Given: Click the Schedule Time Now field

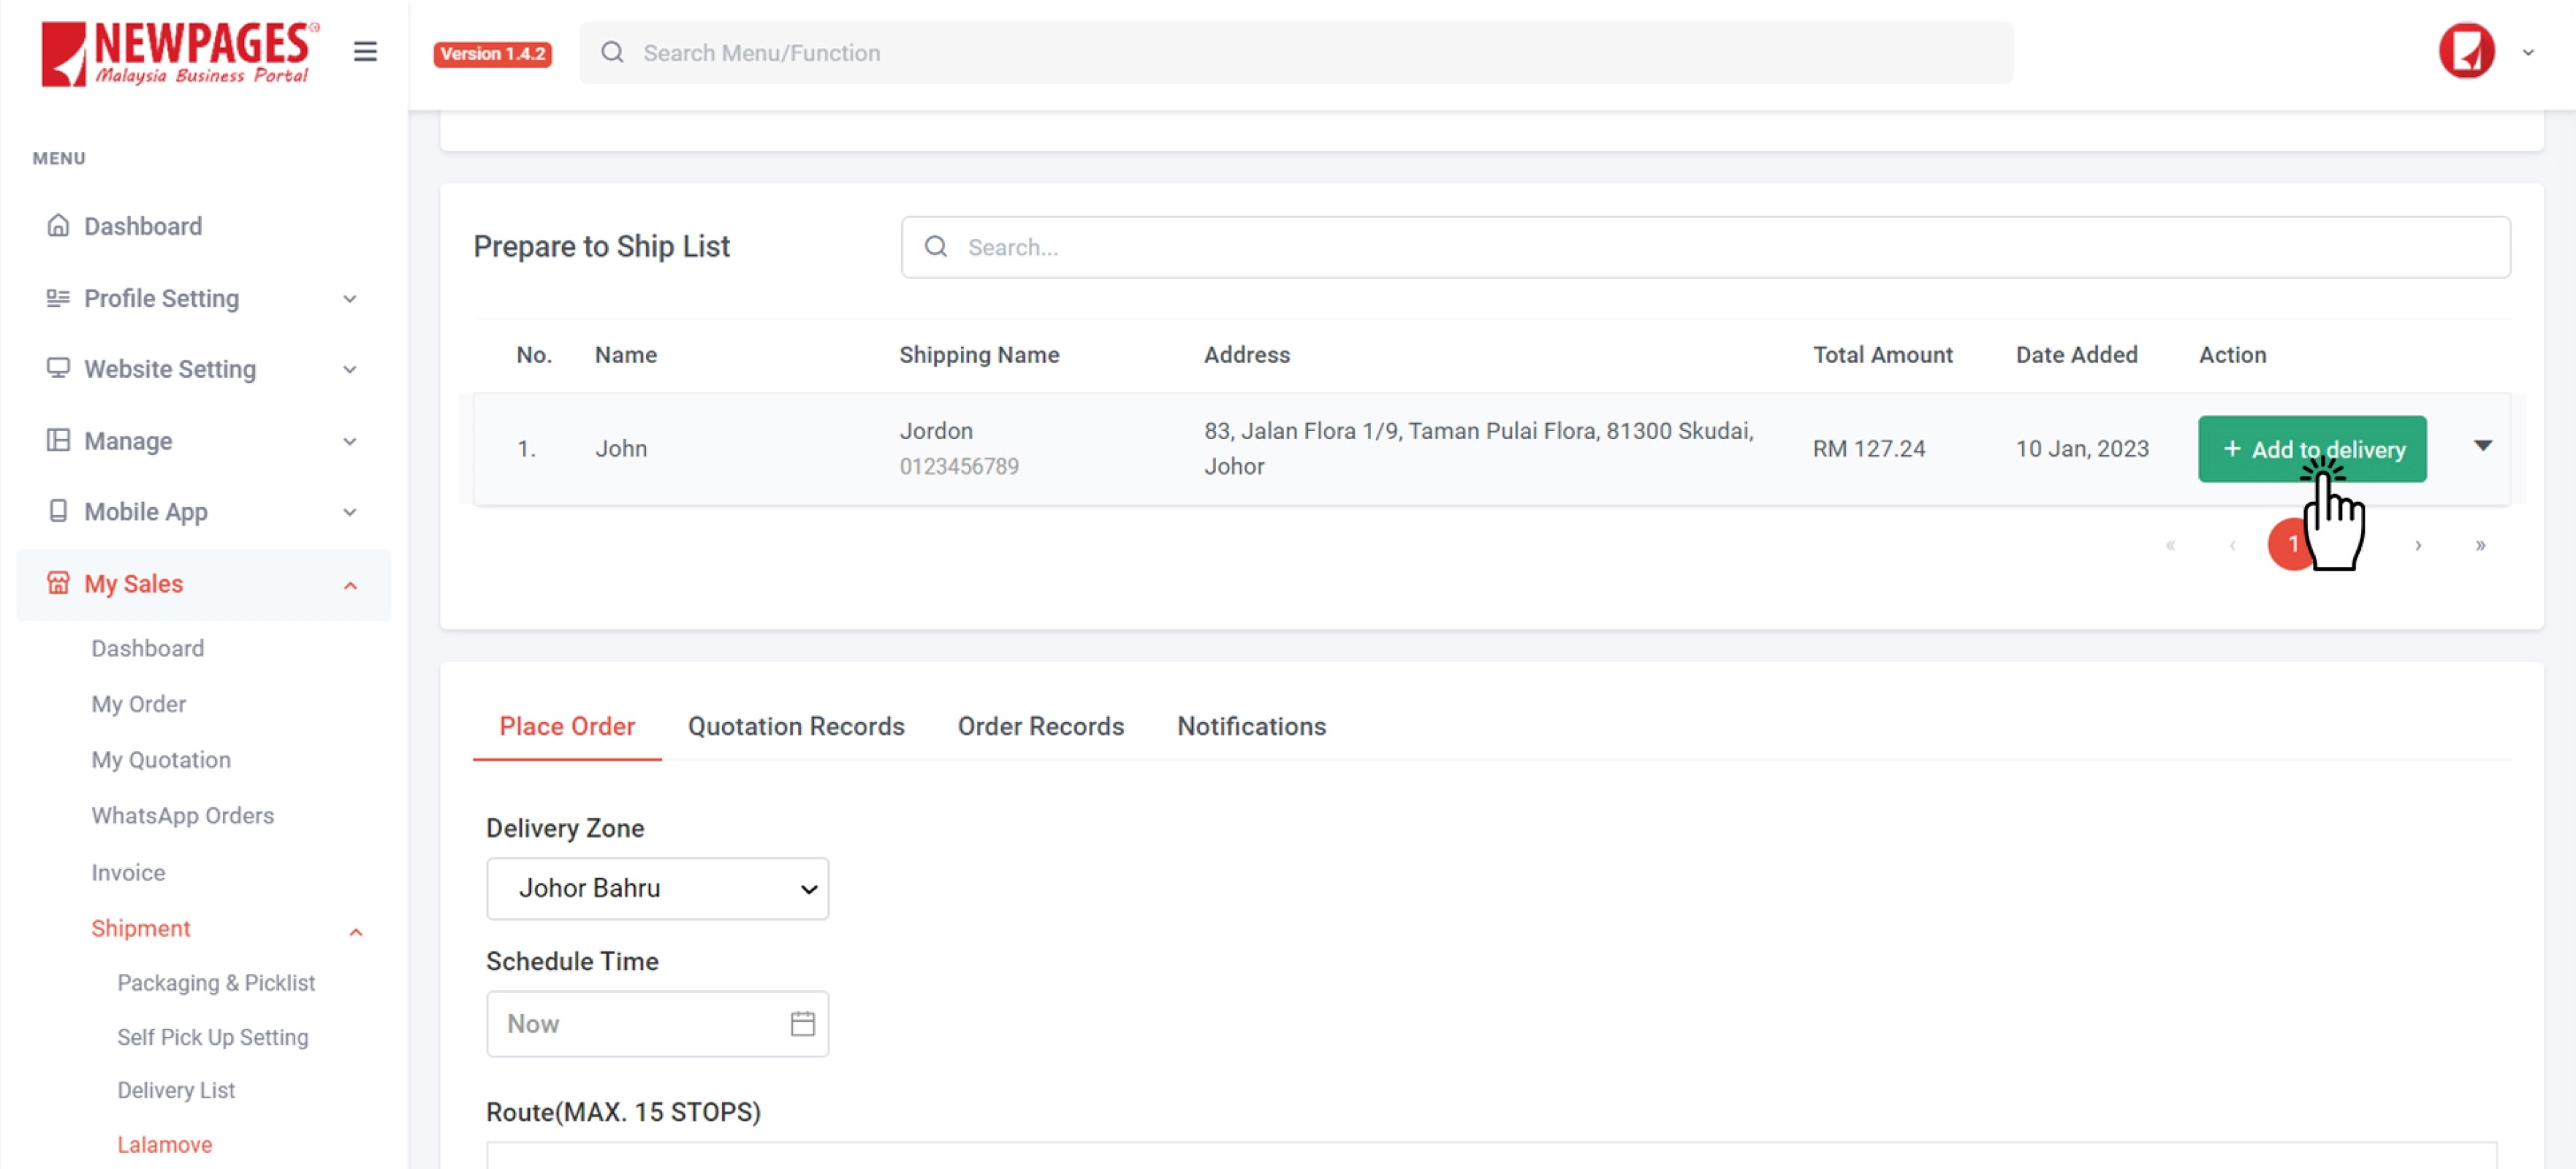Looking at the screenshot, I should 657,1023.
